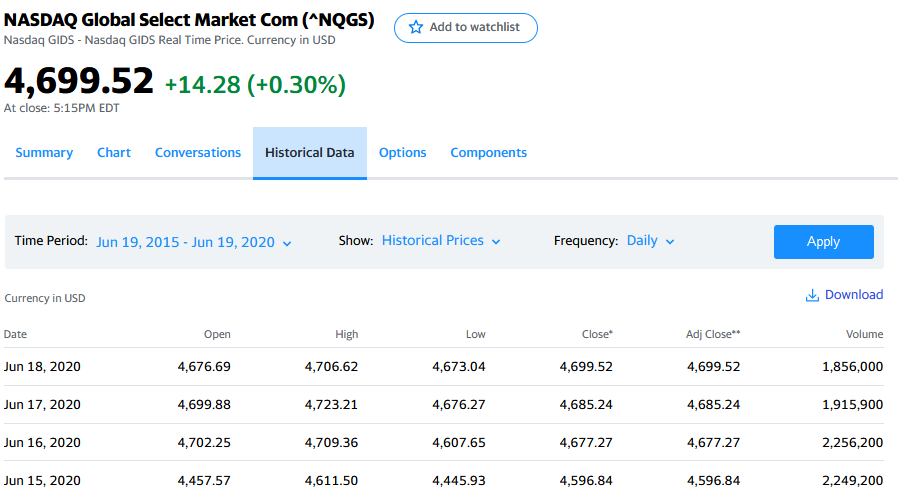The width and height of the screenshot is (898, 498).
Task: Select the Jun 16, 2020 date cell
Action: pos(42,442)
